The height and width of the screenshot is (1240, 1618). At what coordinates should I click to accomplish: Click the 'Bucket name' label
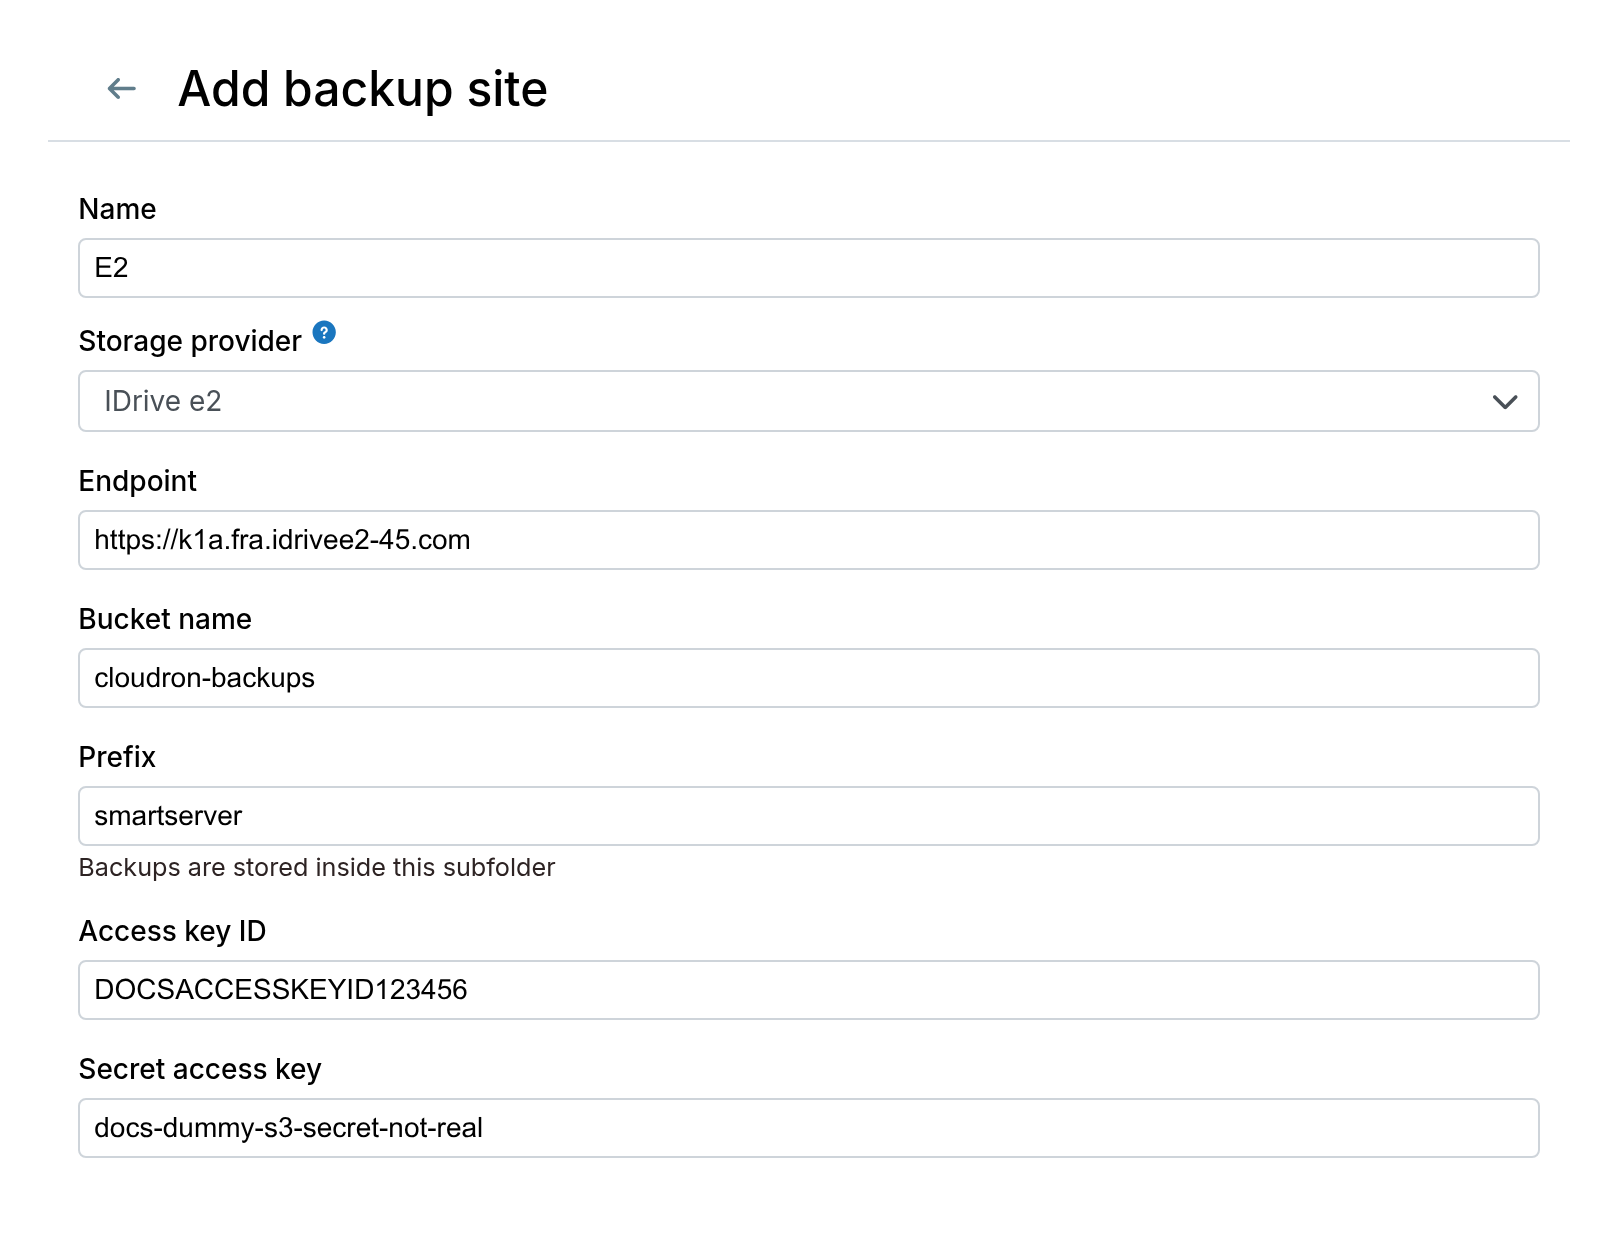(165, 619)
